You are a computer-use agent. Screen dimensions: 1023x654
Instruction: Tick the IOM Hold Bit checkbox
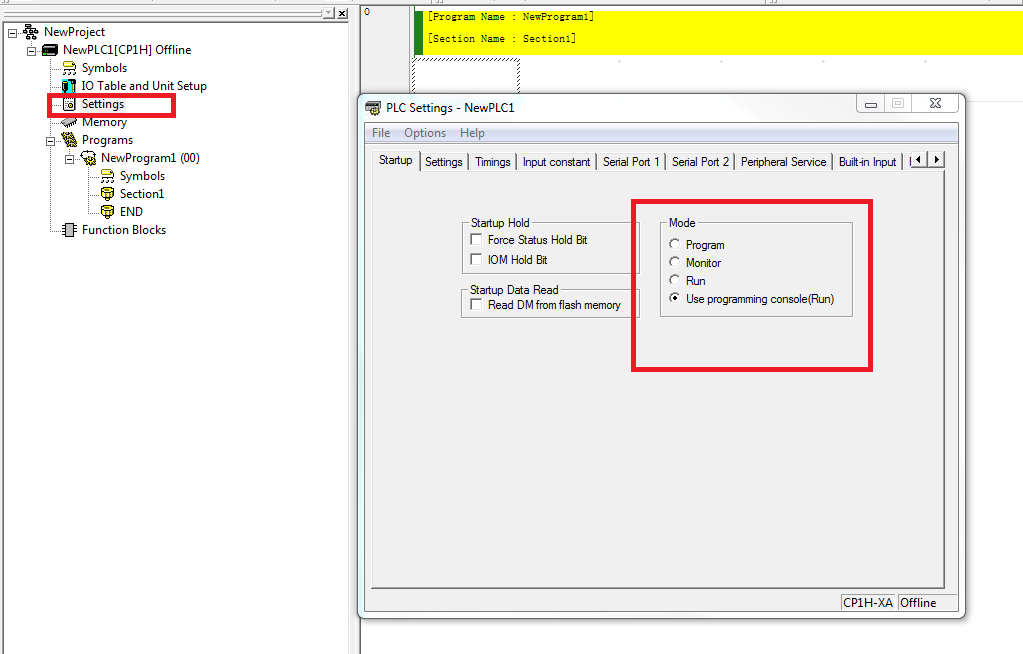pos(476,260)
